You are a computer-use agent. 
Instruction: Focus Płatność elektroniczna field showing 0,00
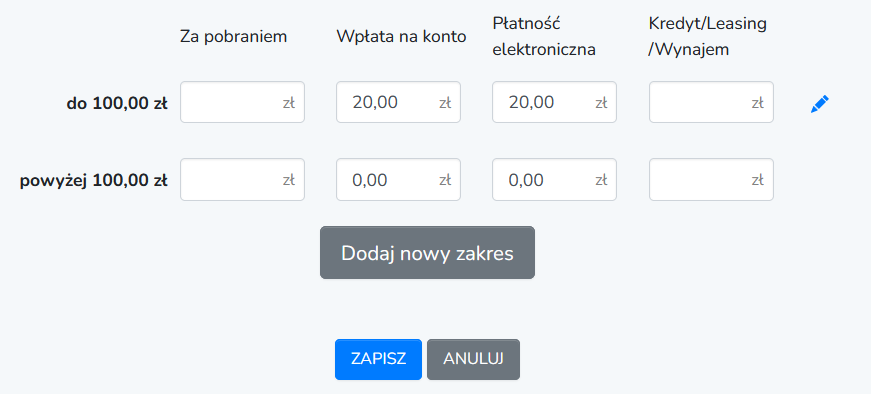coord(554,179)
